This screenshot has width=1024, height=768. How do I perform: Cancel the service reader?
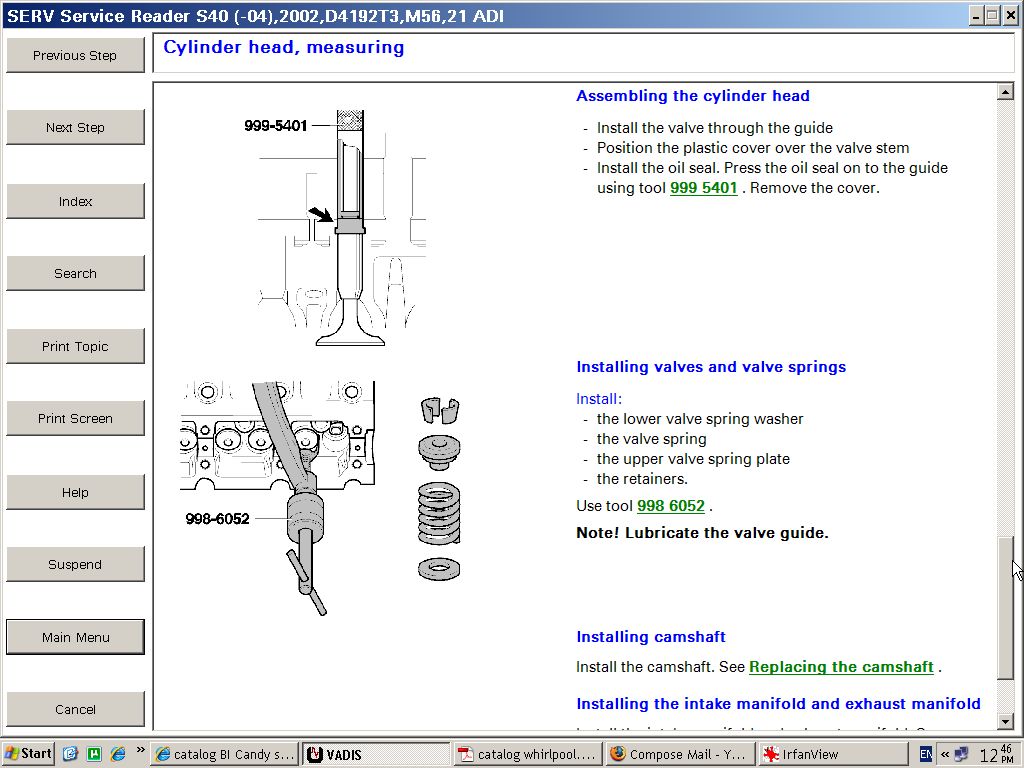click(75, 709)
